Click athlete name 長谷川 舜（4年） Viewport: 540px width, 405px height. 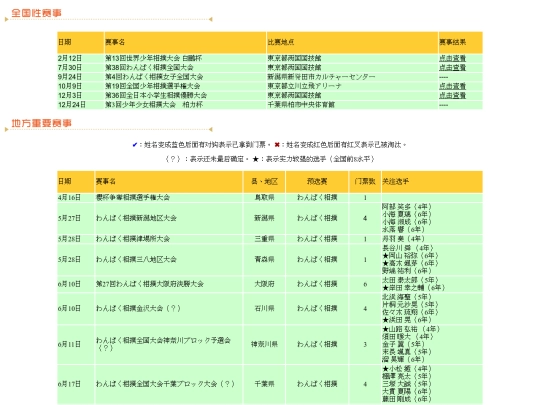click(x=408, y=248)
